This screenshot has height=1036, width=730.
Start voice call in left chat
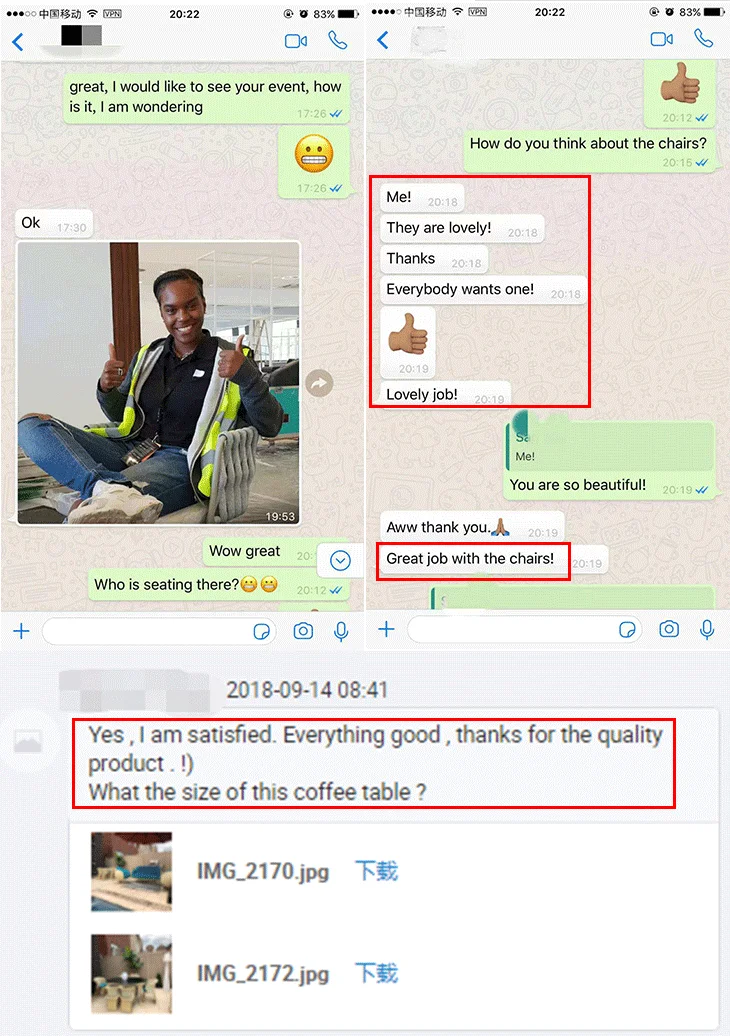click(338, 41)
